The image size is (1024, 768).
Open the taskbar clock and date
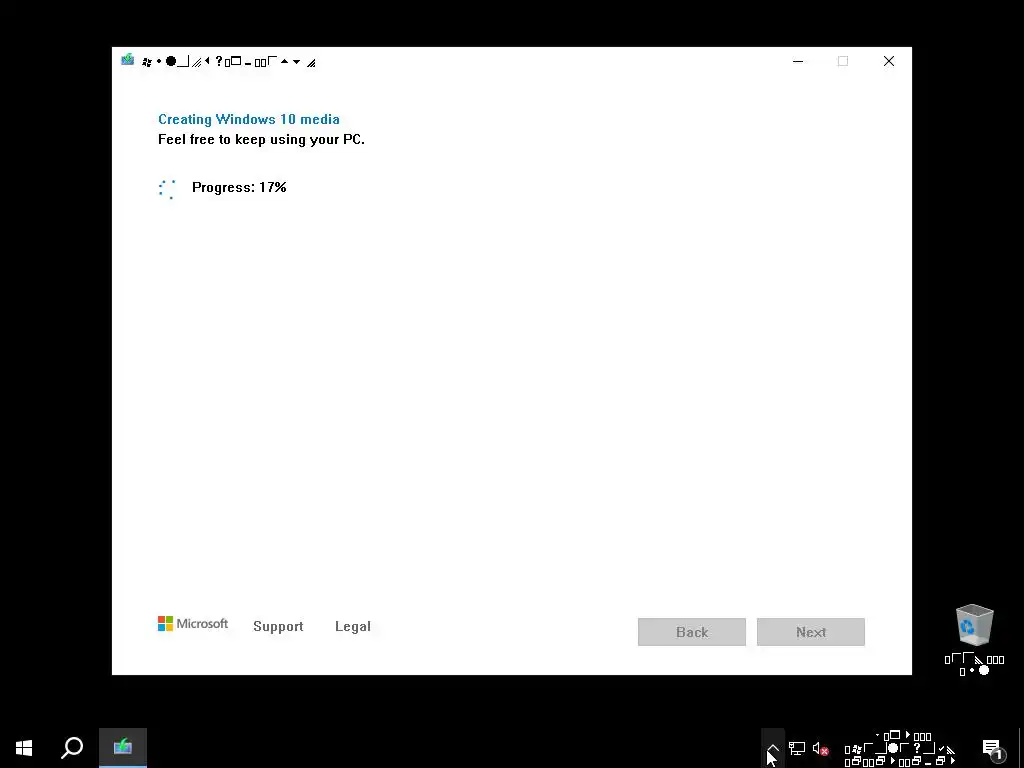[x=901, y=748]
